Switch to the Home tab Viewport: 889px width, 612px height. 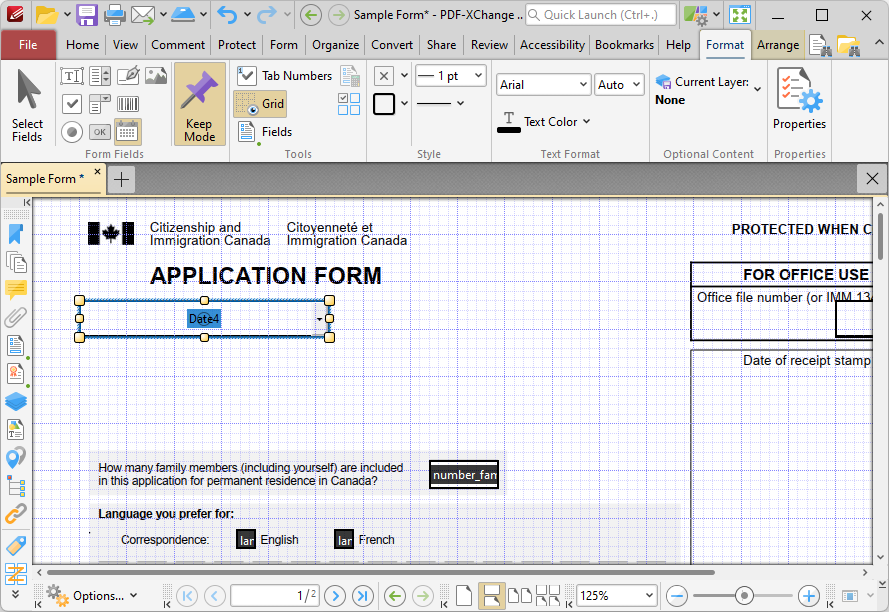[82, 45]
